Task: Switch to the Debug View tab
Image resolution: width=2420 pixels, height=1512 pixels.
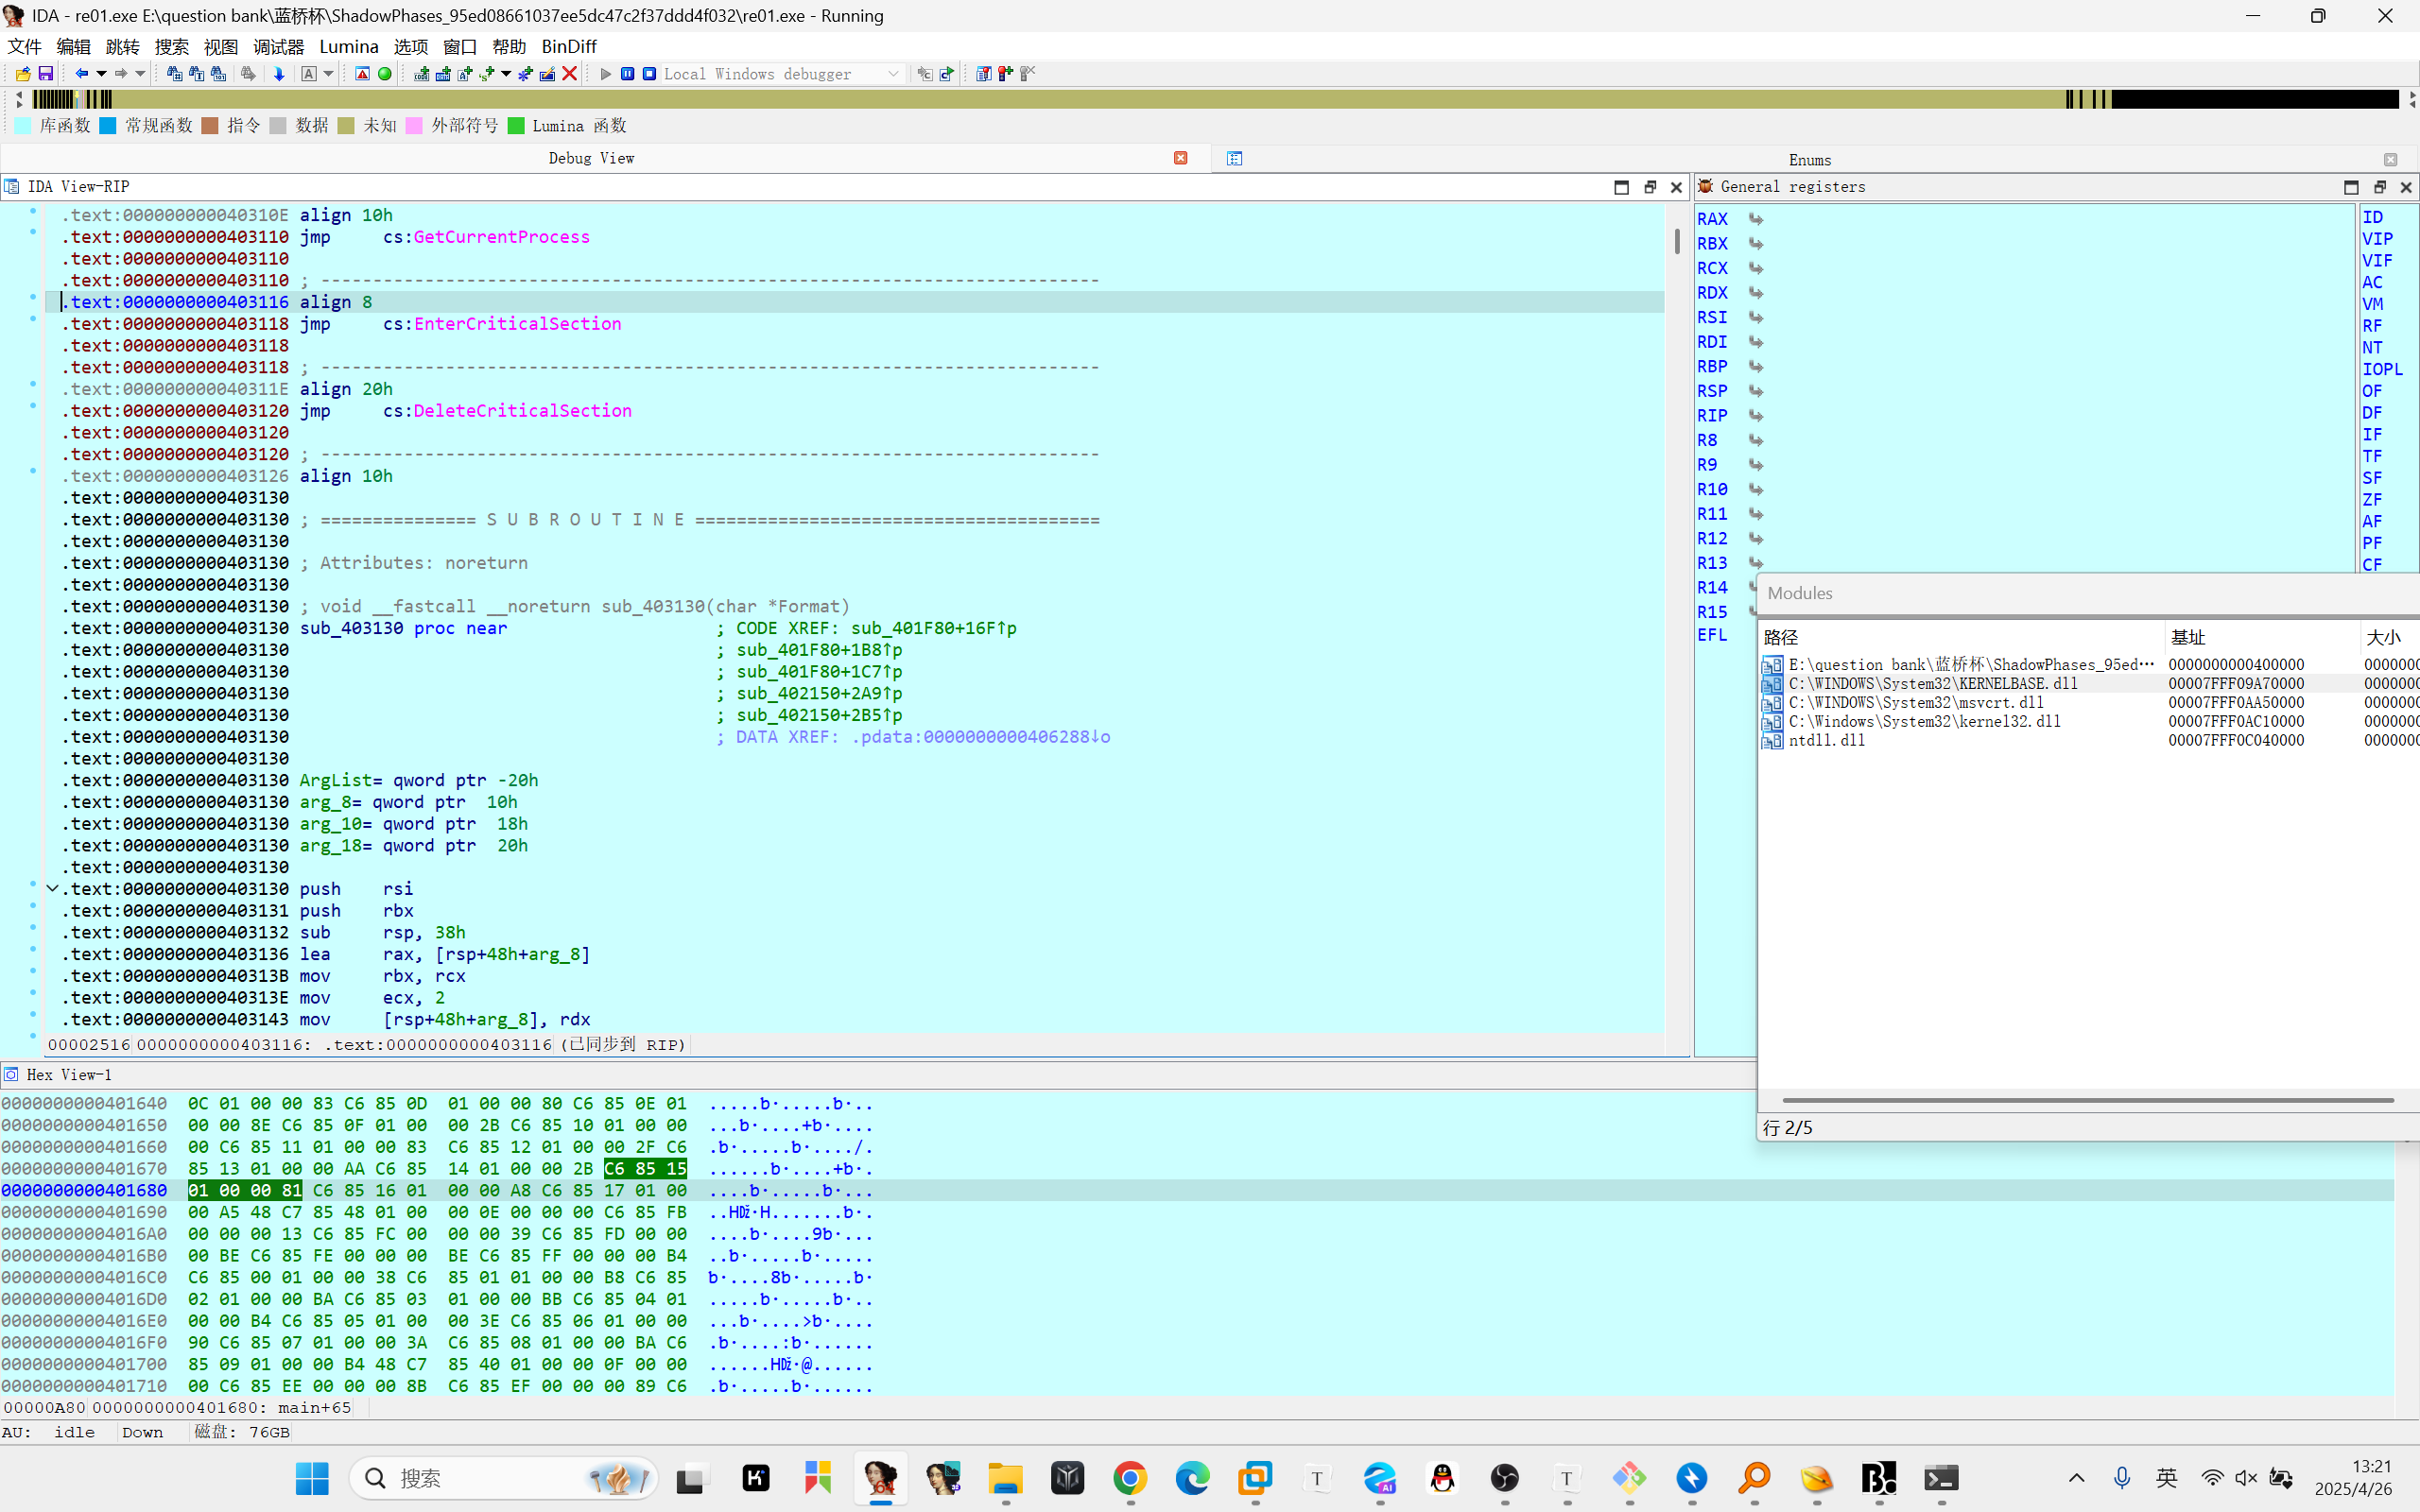Action: (x=591, y=158)
